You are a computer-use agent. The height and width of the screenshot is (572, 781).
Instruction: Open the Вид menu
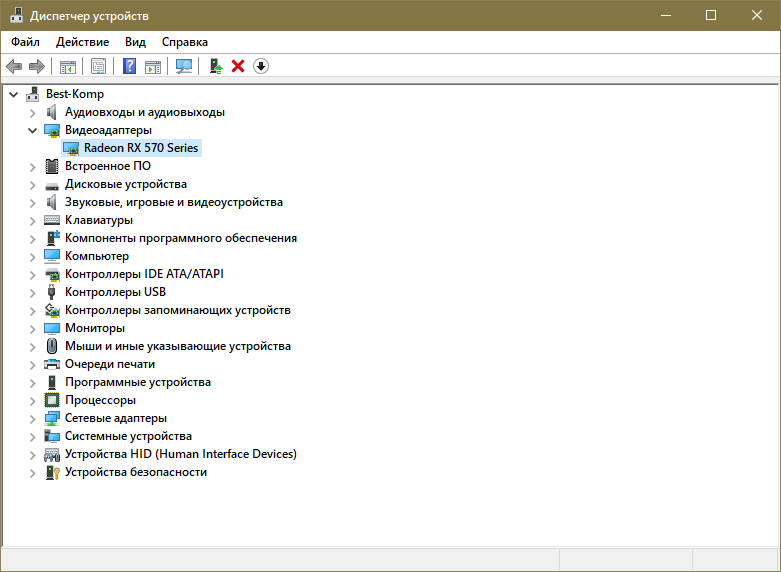pyautogui.click(x=135, y=42)
